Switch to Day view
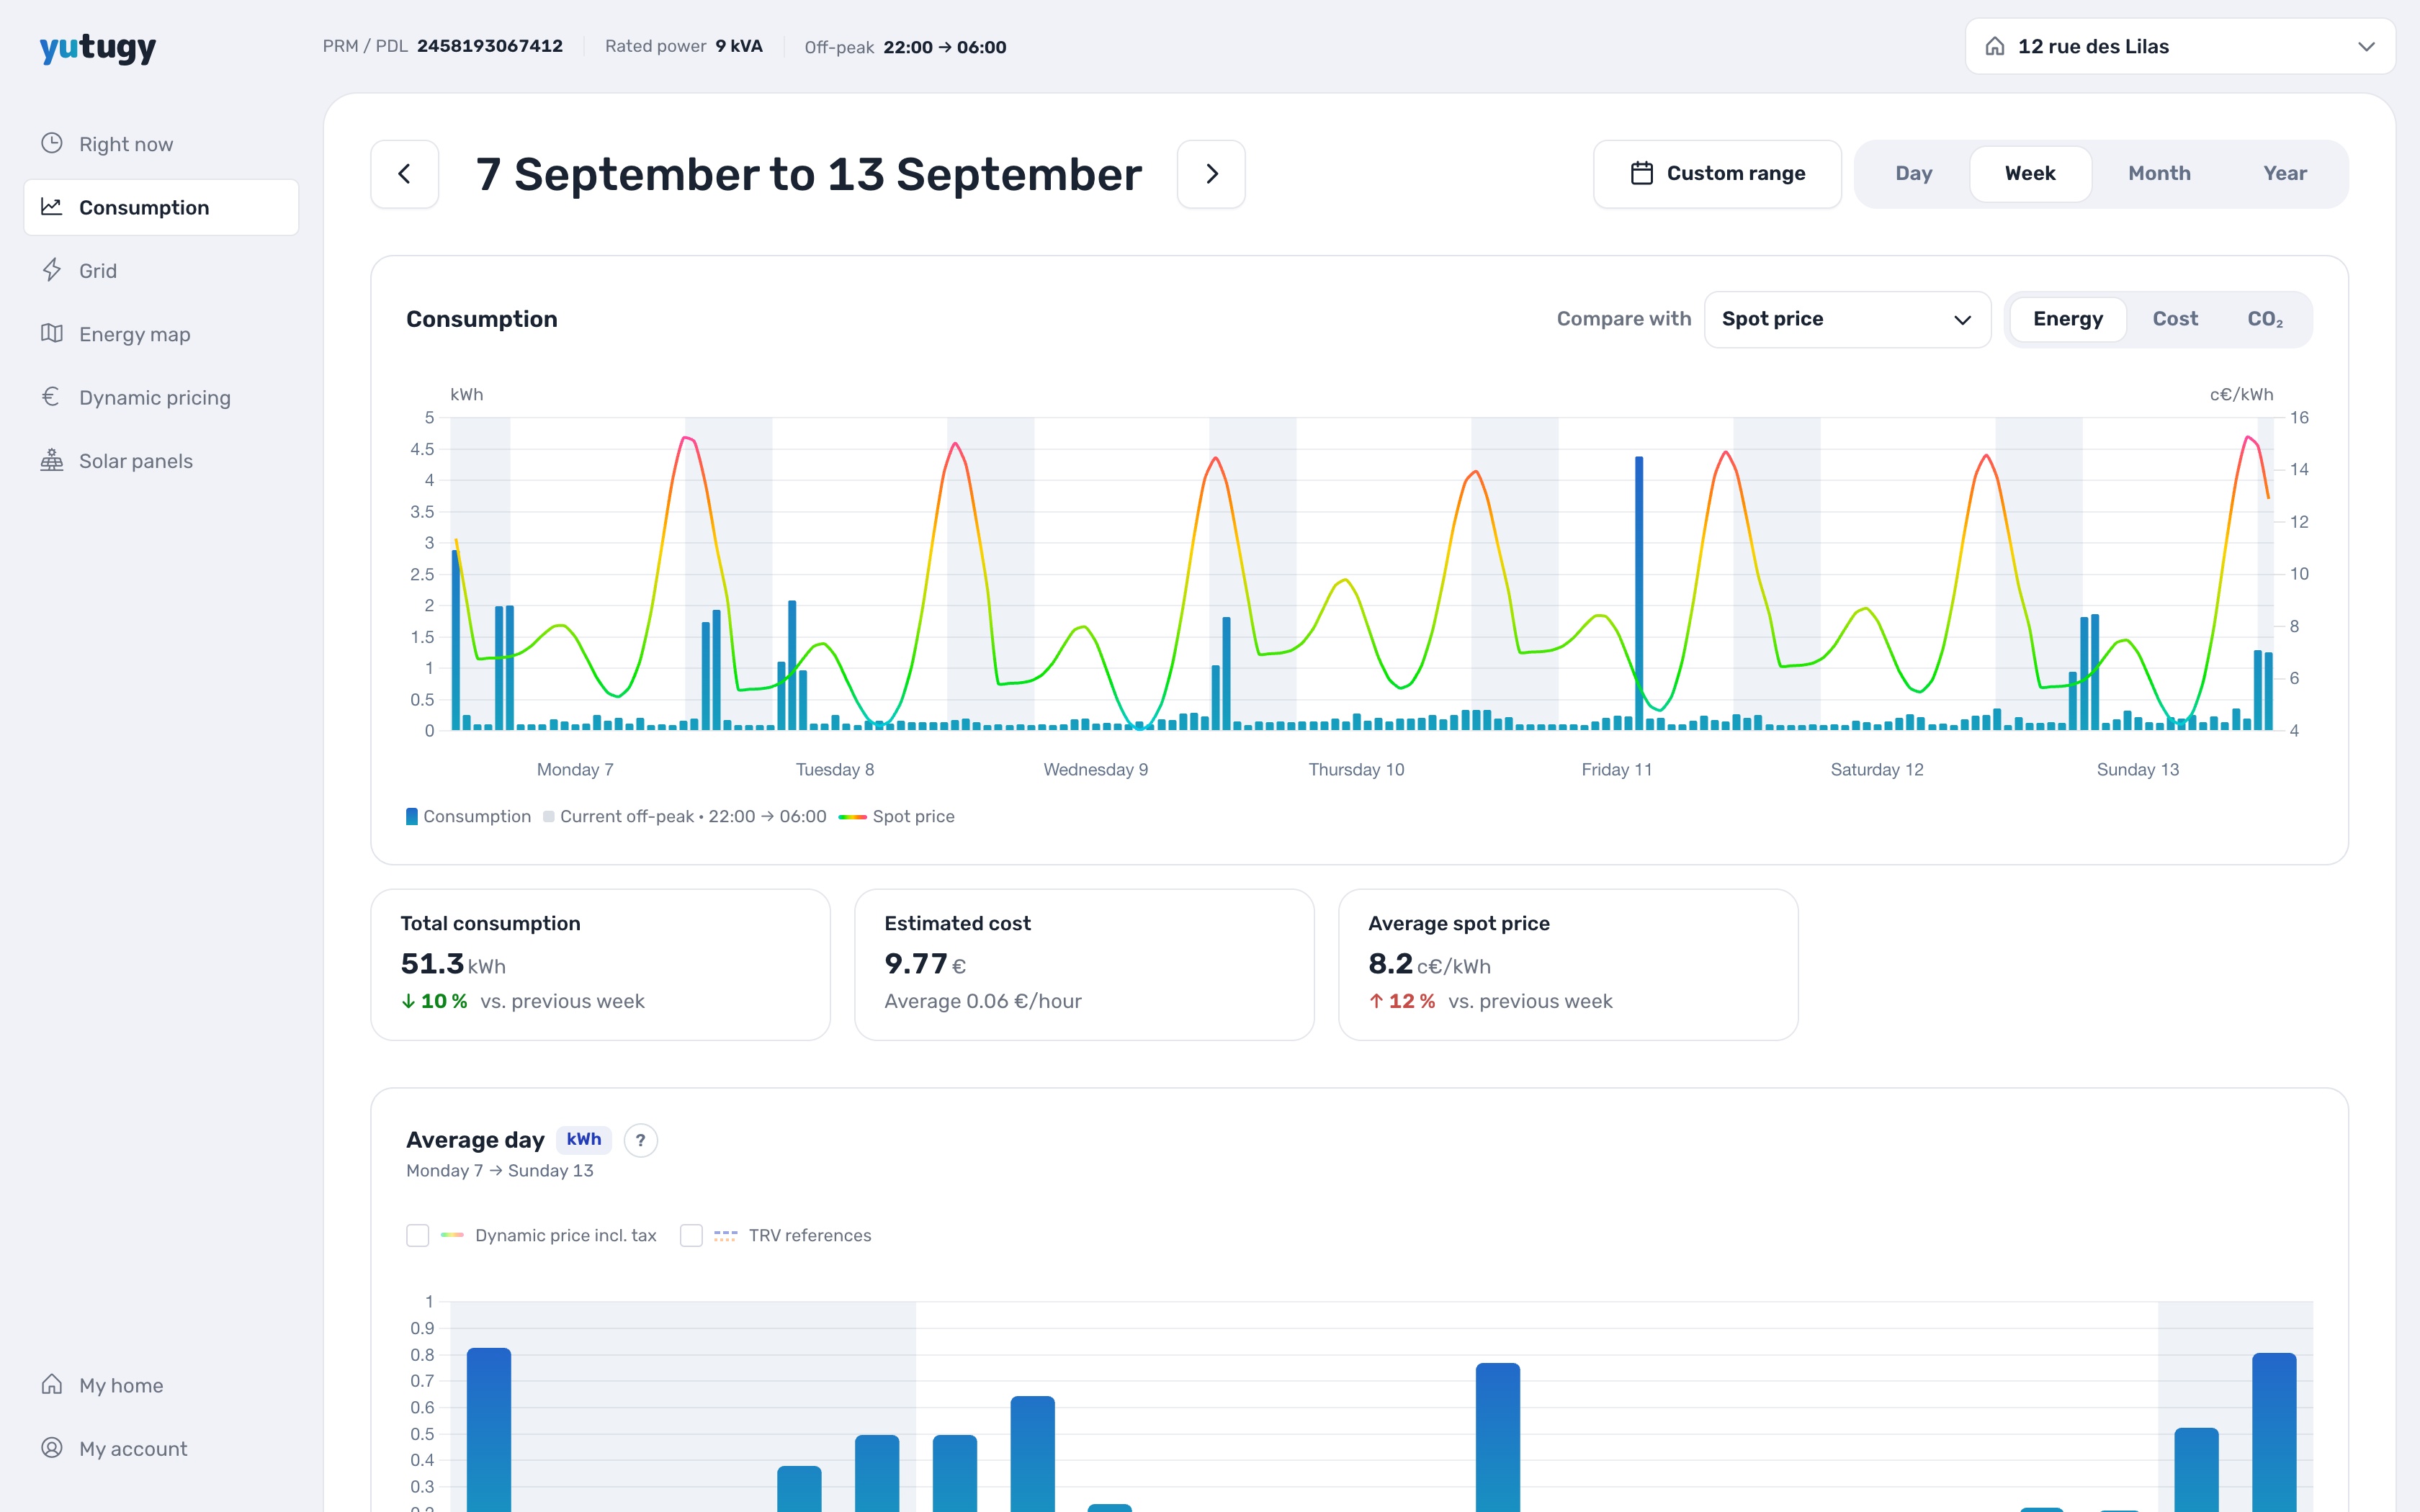This screenshot has width=2420, height=1512. coord(1913,174)
